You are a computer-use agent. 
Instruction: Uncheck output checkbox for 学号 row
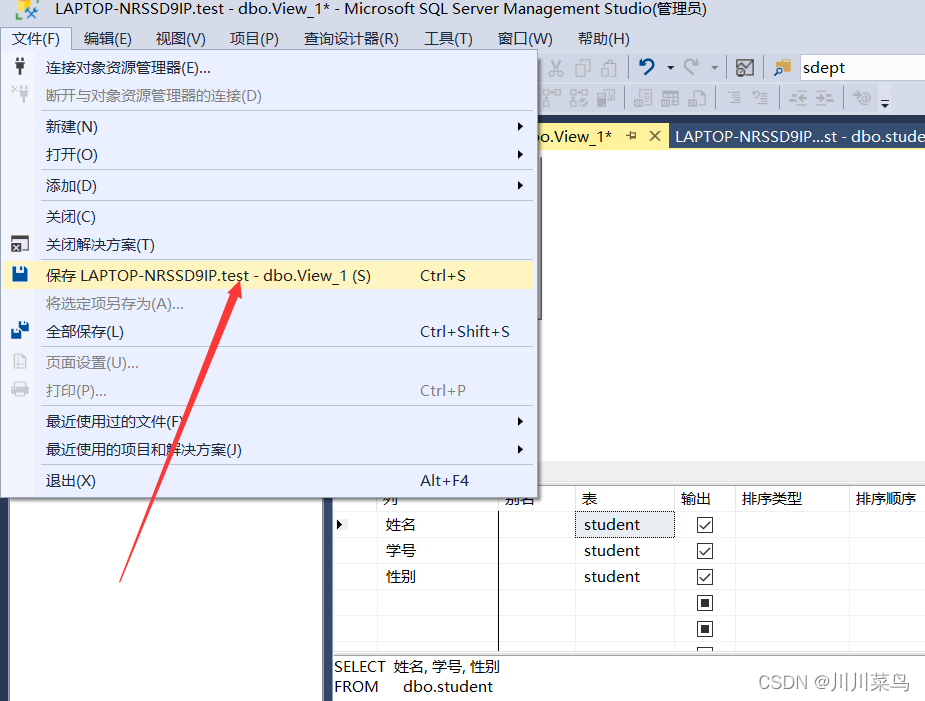(x=705, y=551)
